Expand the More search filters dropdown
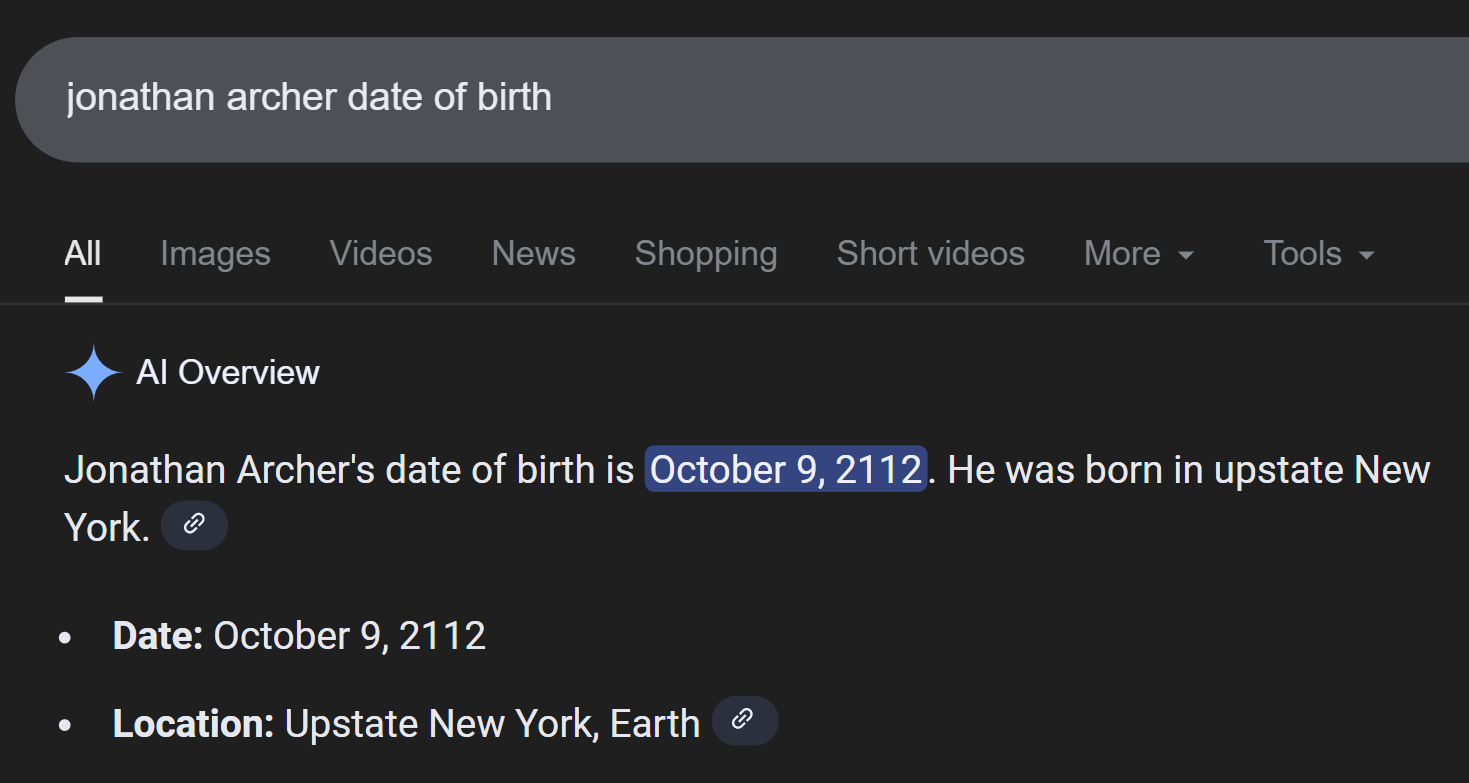This screenshot has width=1469, height=783. [1139, 254]
